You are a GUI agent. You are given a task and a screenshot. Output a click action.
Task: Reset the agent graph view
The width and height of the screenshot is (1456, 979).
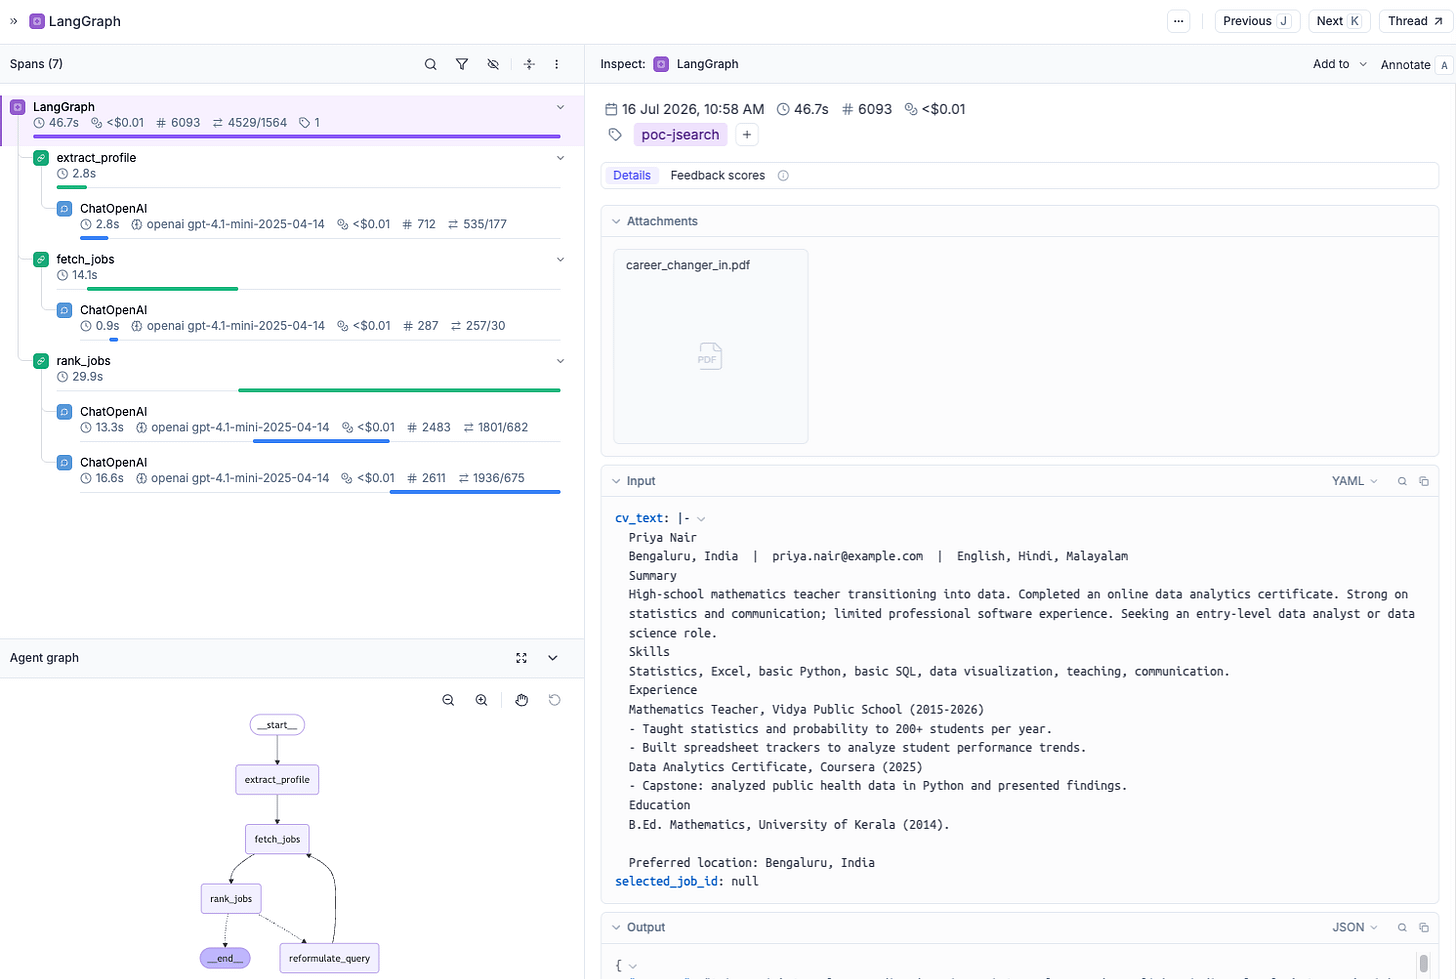click(x=555, y=700)
